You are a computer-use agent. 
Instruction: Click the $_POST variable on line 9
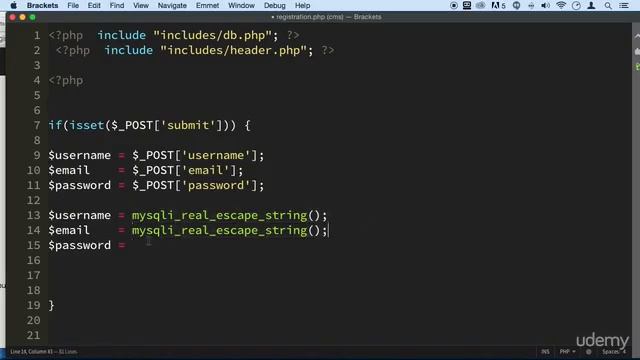(x=153, y=156)
